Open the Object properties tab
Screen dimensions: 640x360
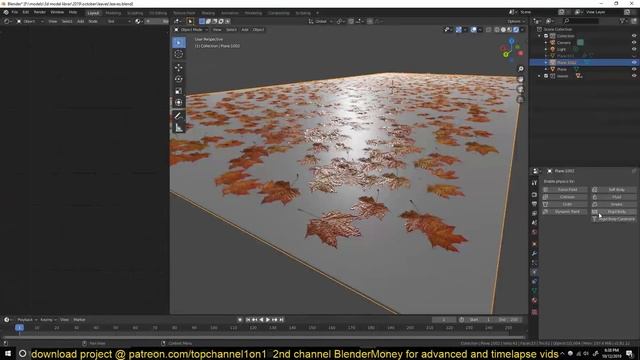point(534,244)
